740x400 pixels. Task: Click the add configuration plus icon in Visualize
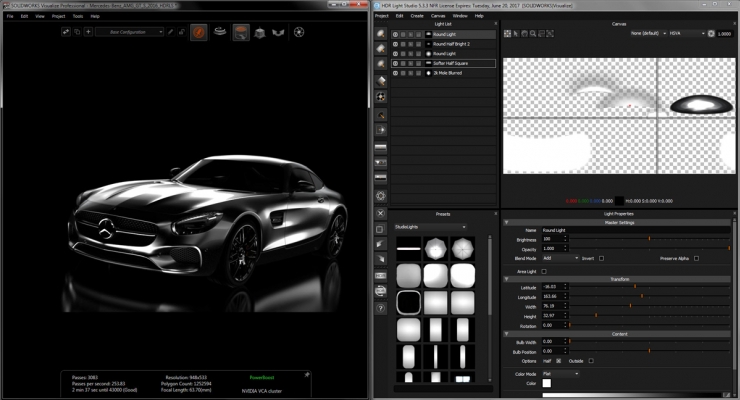point(88,32)
